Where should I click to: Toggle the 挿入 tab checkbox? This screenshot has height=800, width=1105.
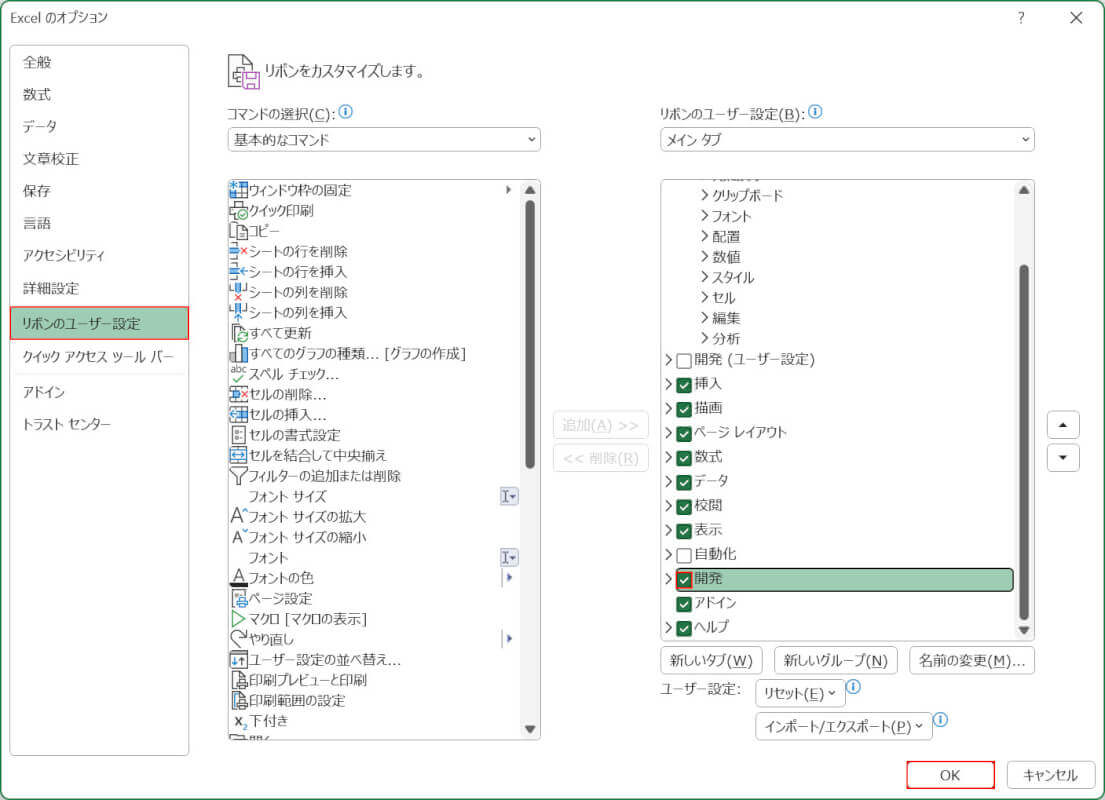[x=684, y=384]
